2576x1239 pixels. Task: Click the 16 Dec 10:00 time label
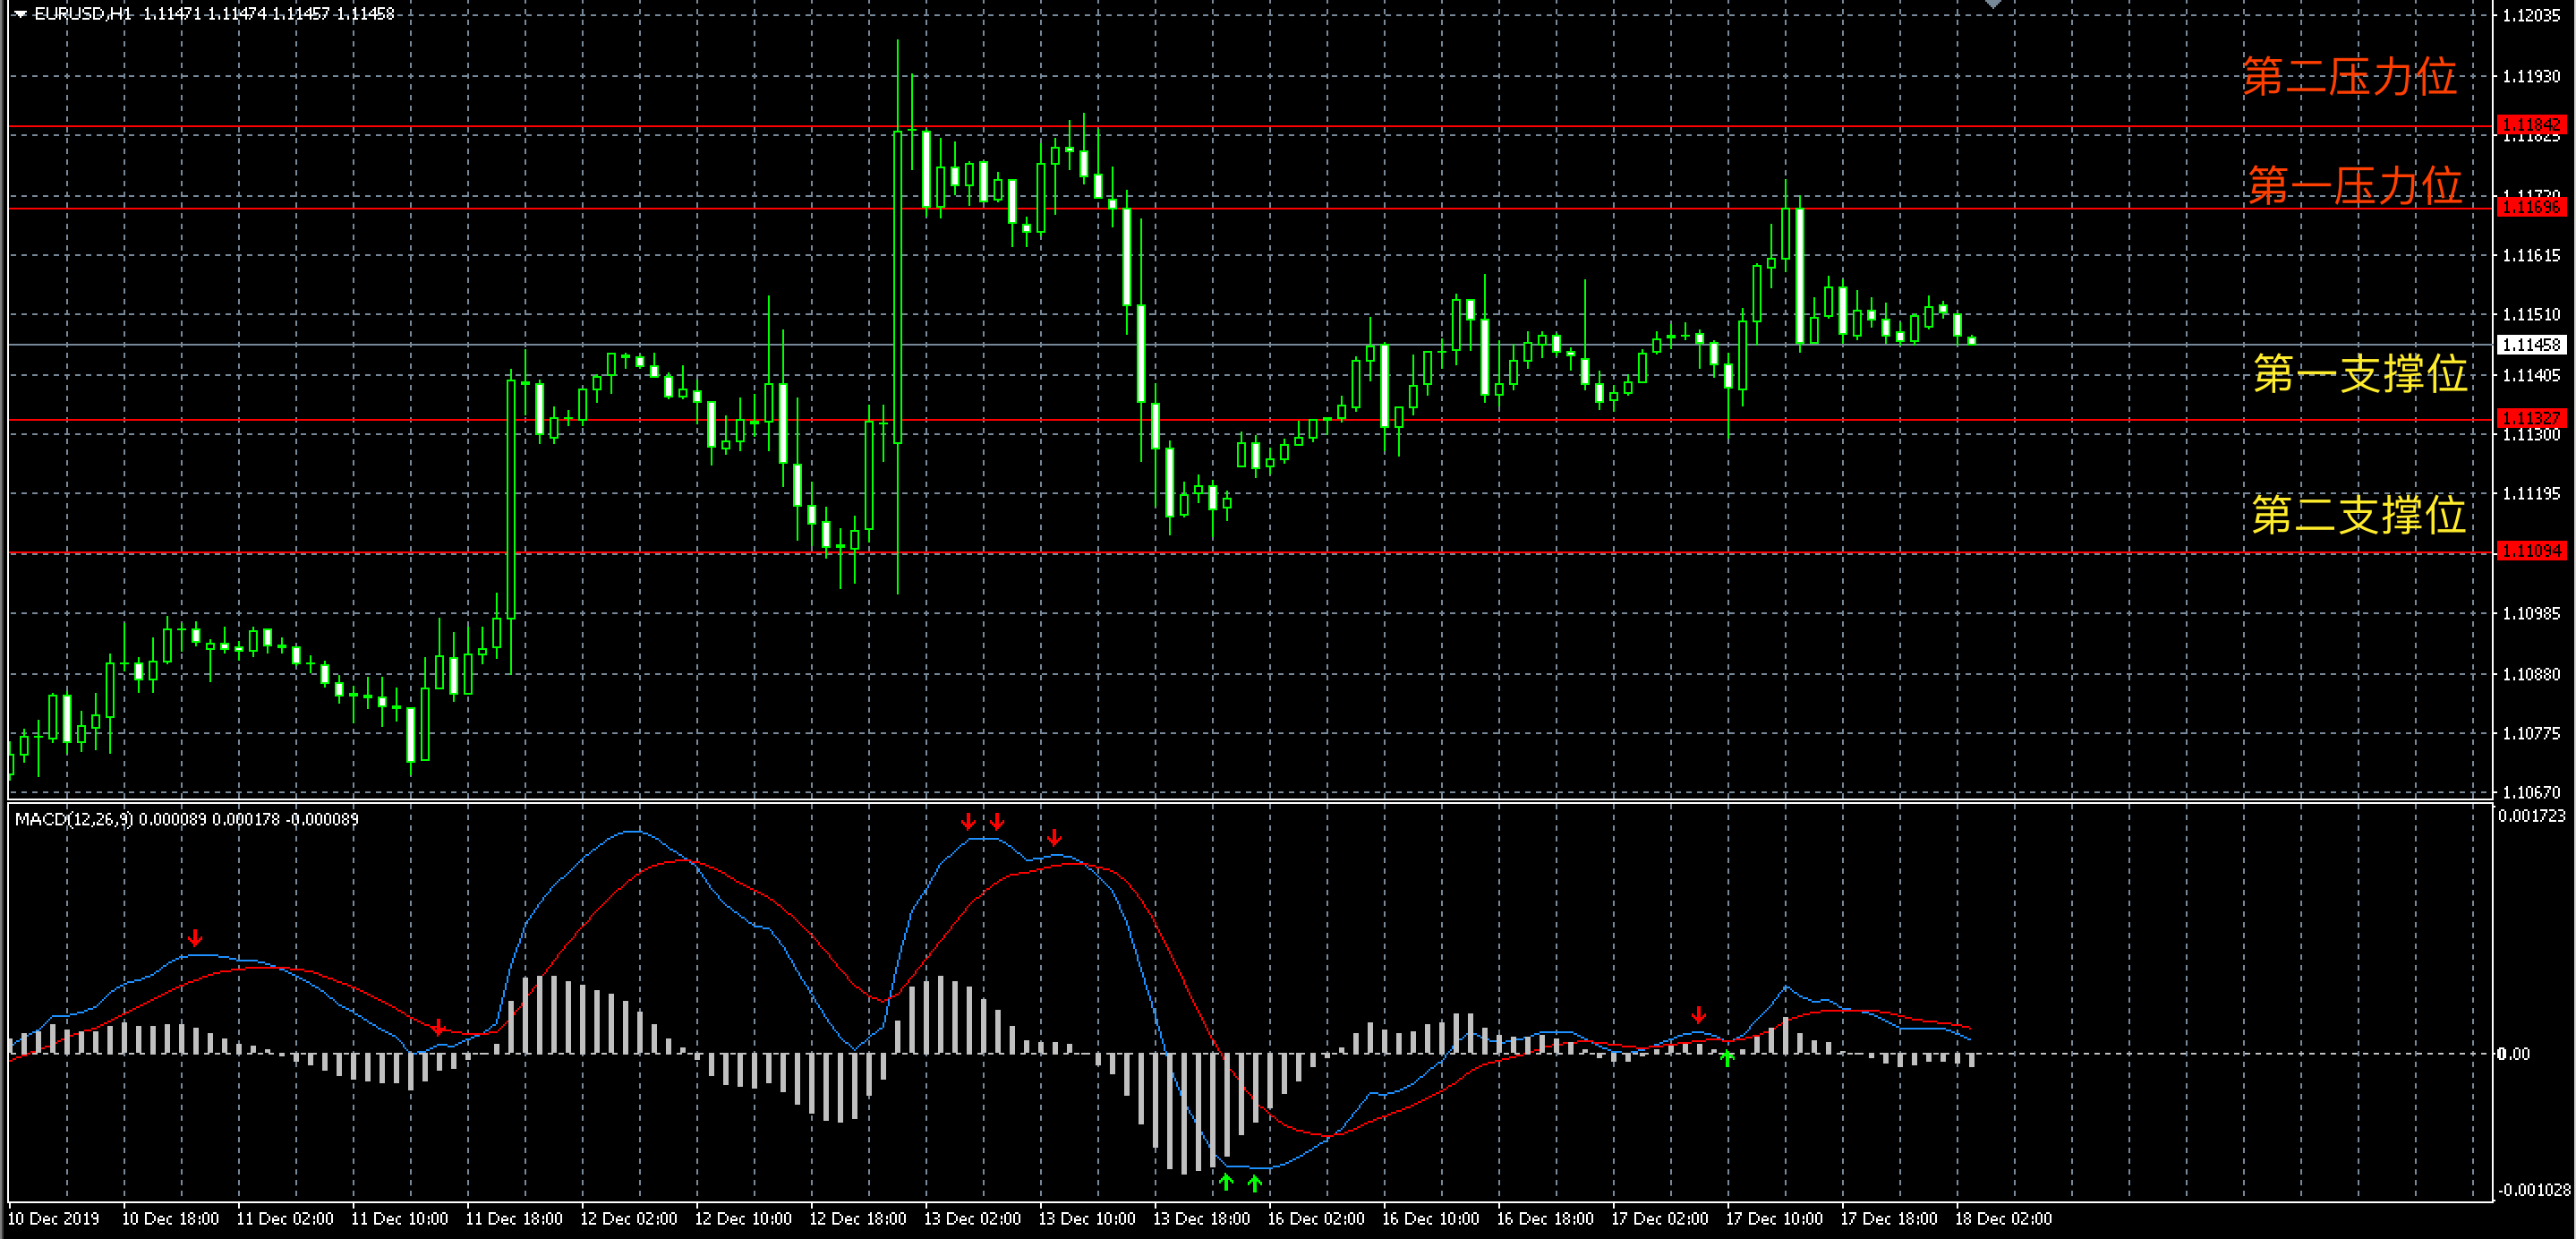click(x=1430, y=1219)
